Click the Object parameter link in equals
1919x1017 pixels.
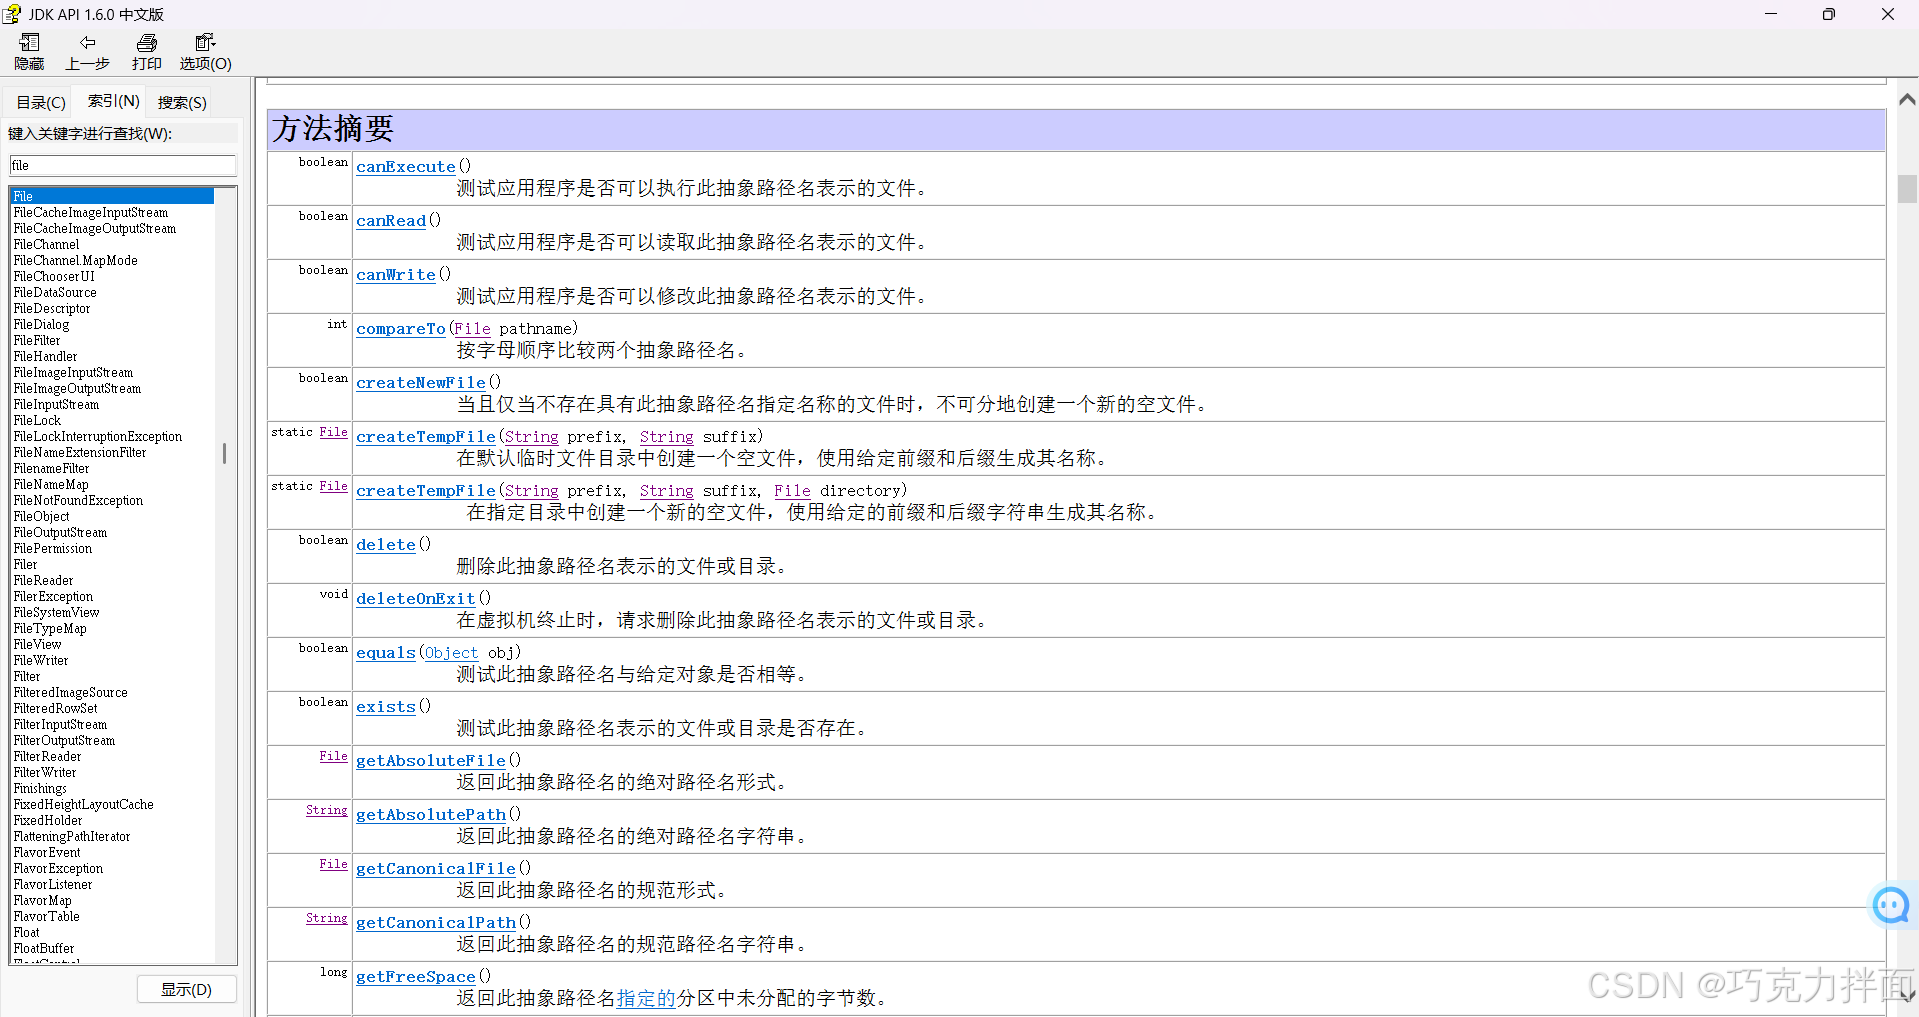tap(452, 653)
